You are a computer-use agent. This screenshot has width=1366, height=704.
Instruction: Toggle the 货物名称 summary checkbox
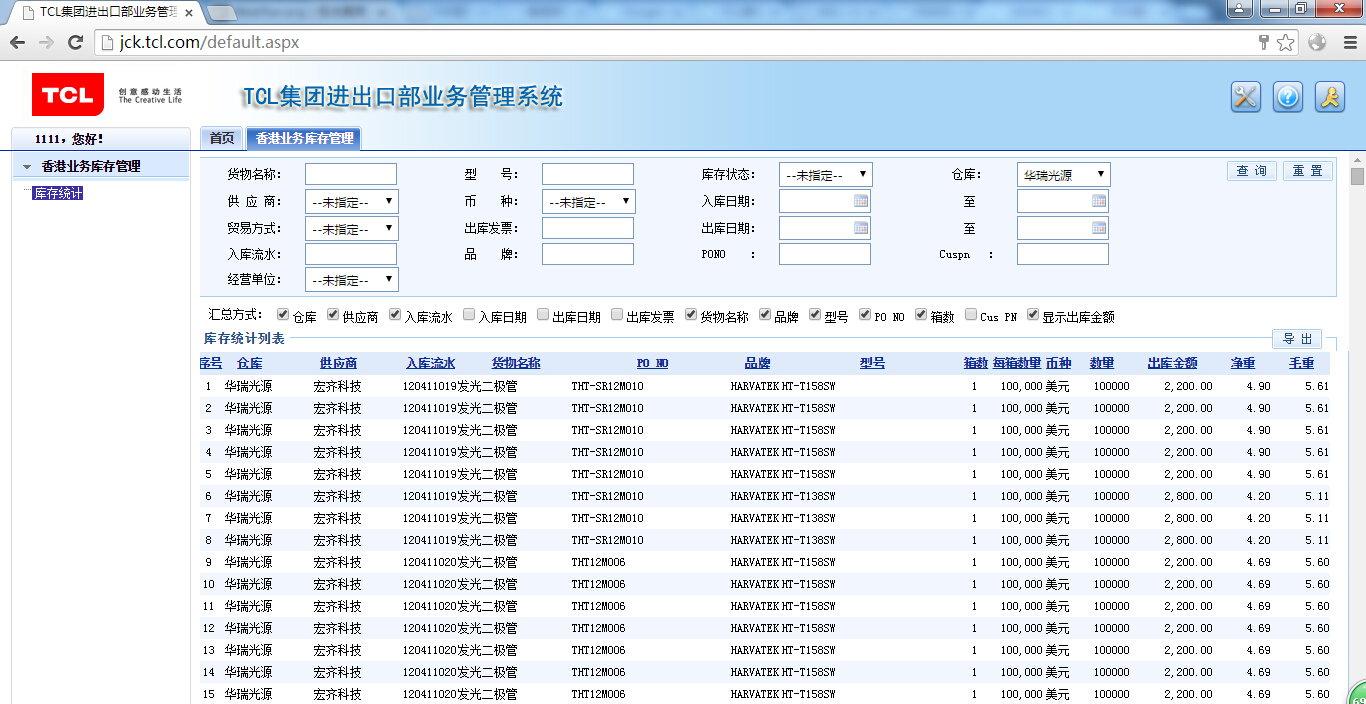691,315
